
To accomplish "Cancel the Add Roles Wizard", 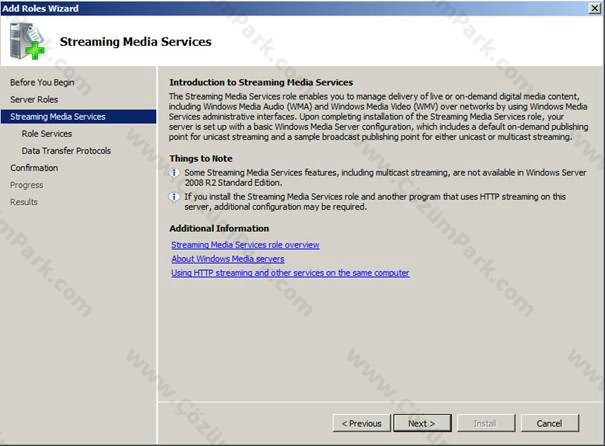I will tap(549, 423).
